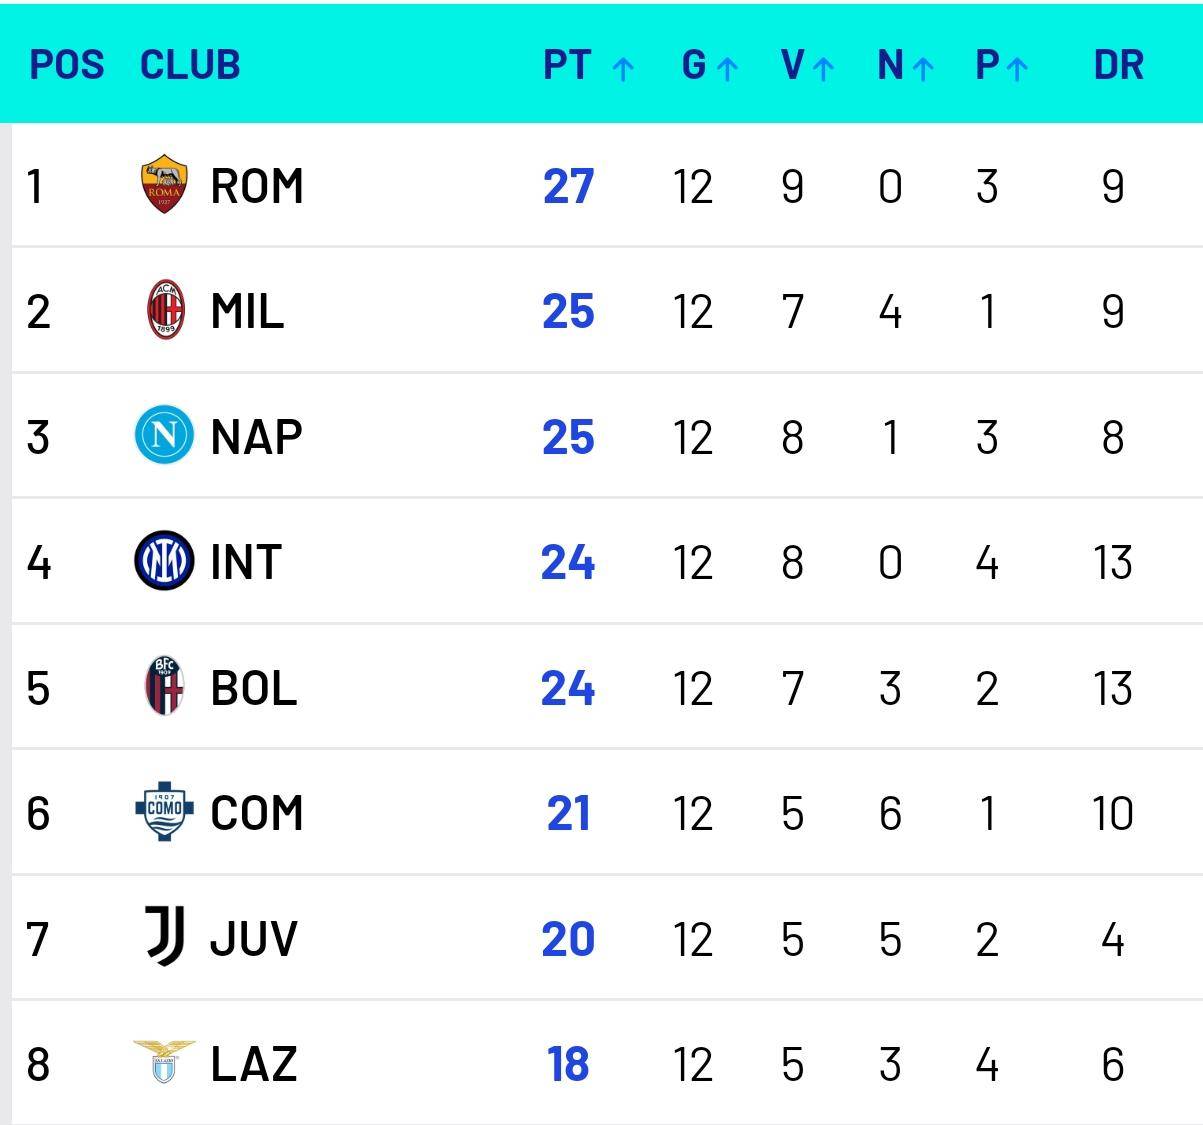Screen dimensions: 1203x1125
Task: Click the Lazio eagle crest
Action: [x=164, y=1061]
